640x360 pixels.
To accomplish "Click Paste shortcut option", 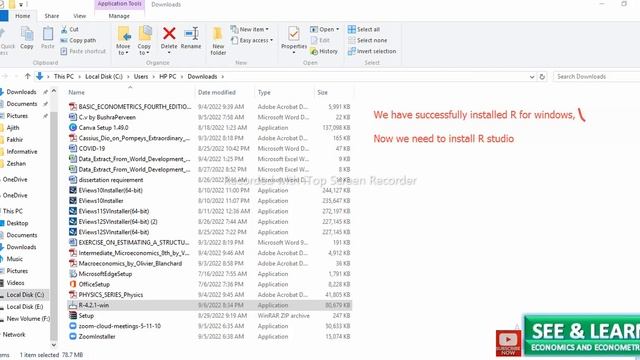I will [83, 51].
